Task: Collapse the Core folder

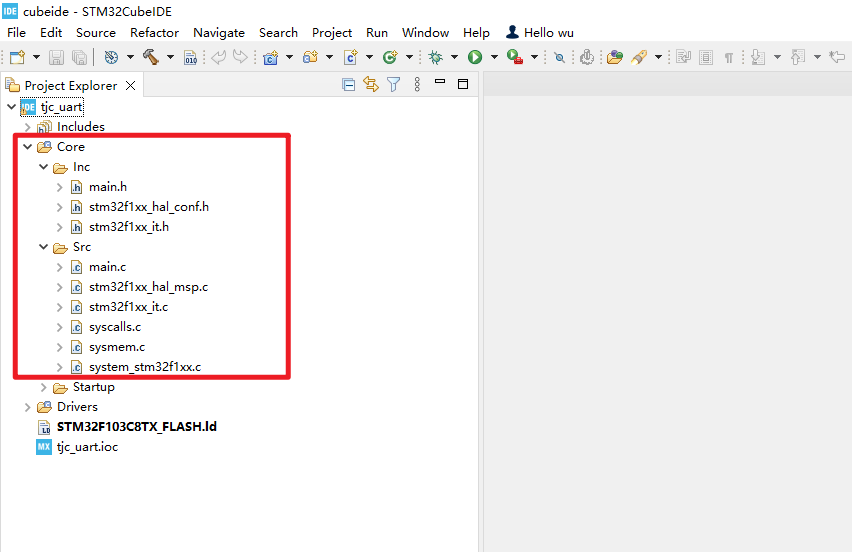Action: (27, 147)
